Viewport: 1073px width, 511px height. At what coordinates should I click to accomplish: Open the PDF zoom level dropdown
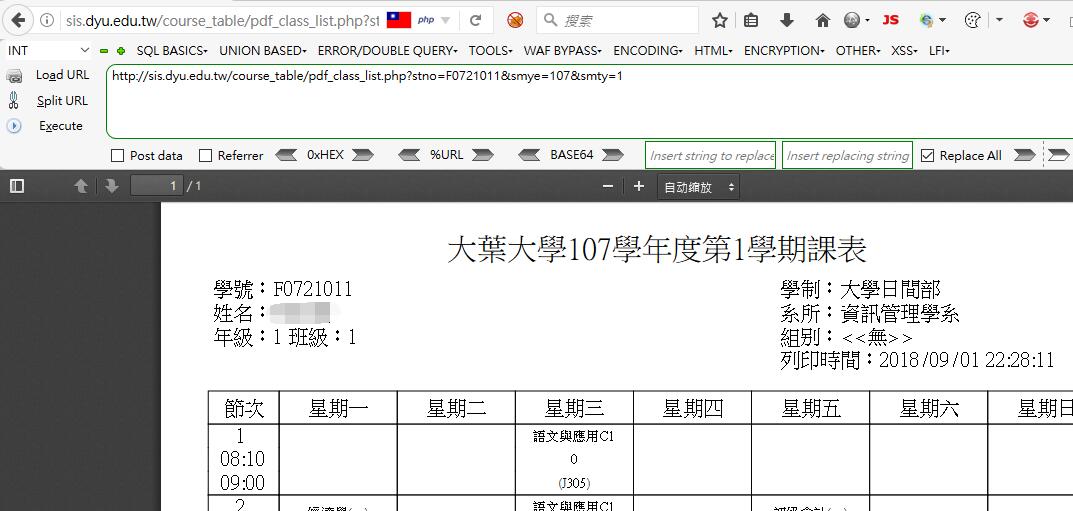(x=698, y=187)
